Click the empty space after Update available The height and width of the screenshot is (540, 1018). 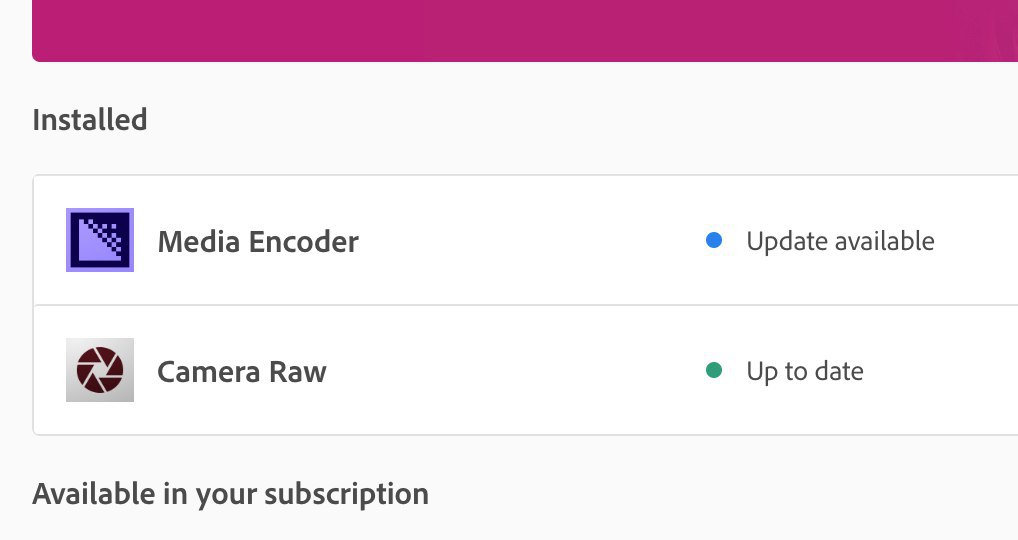pyautogui.click(x=976, y=241)
